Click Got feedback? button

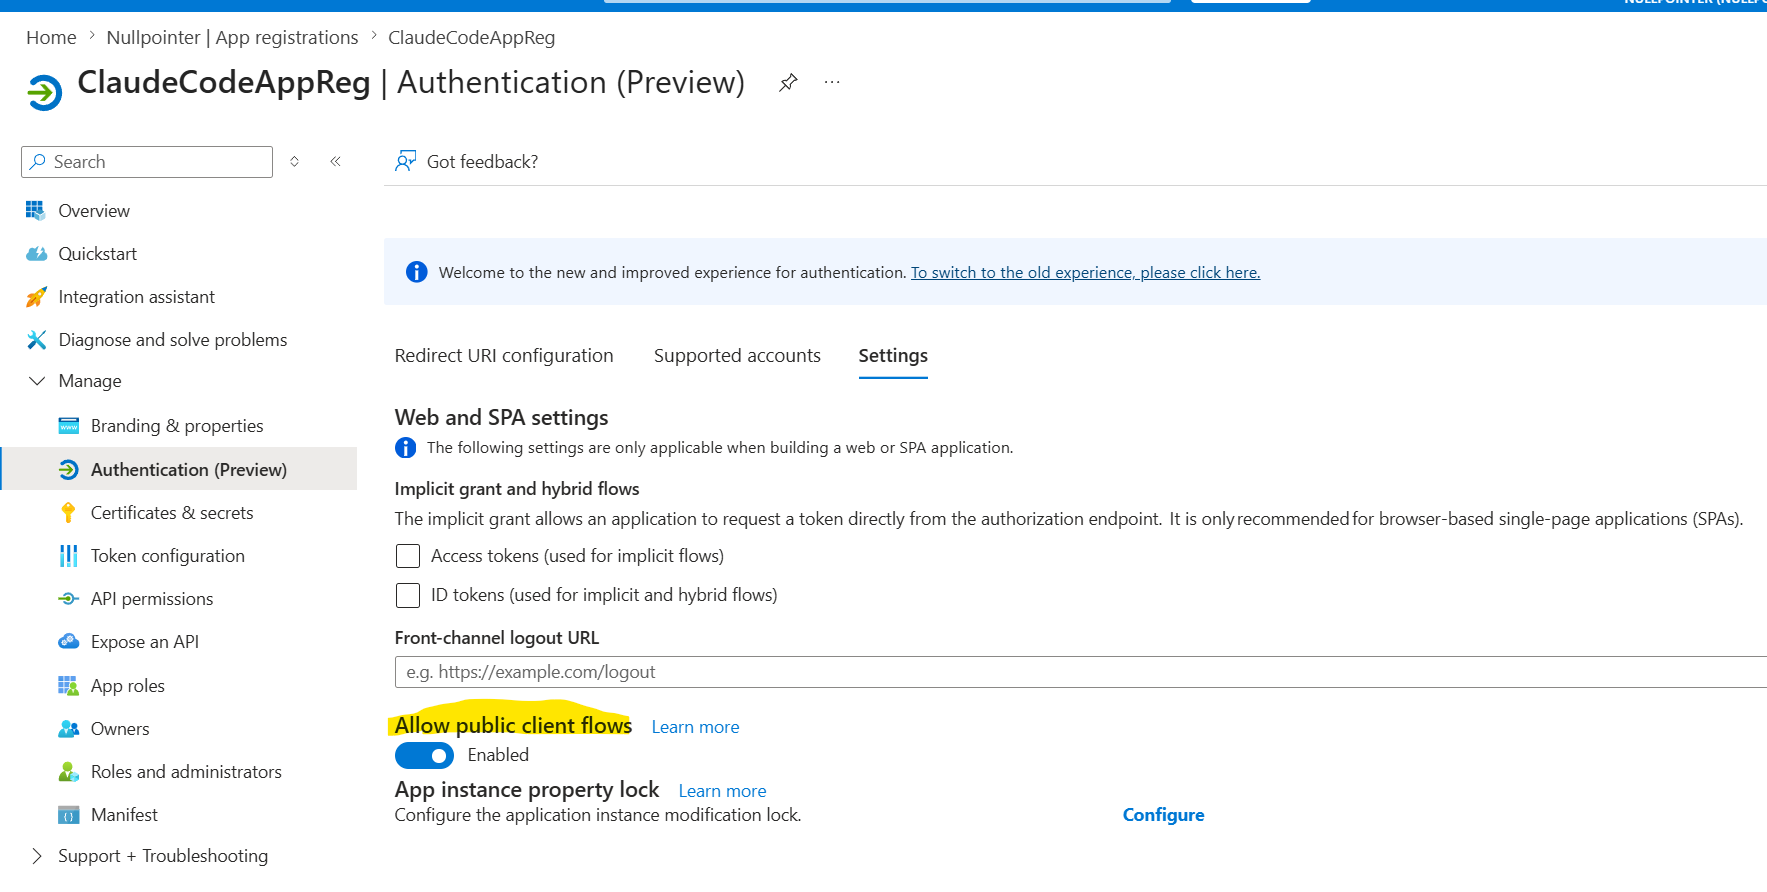(467, 161)
